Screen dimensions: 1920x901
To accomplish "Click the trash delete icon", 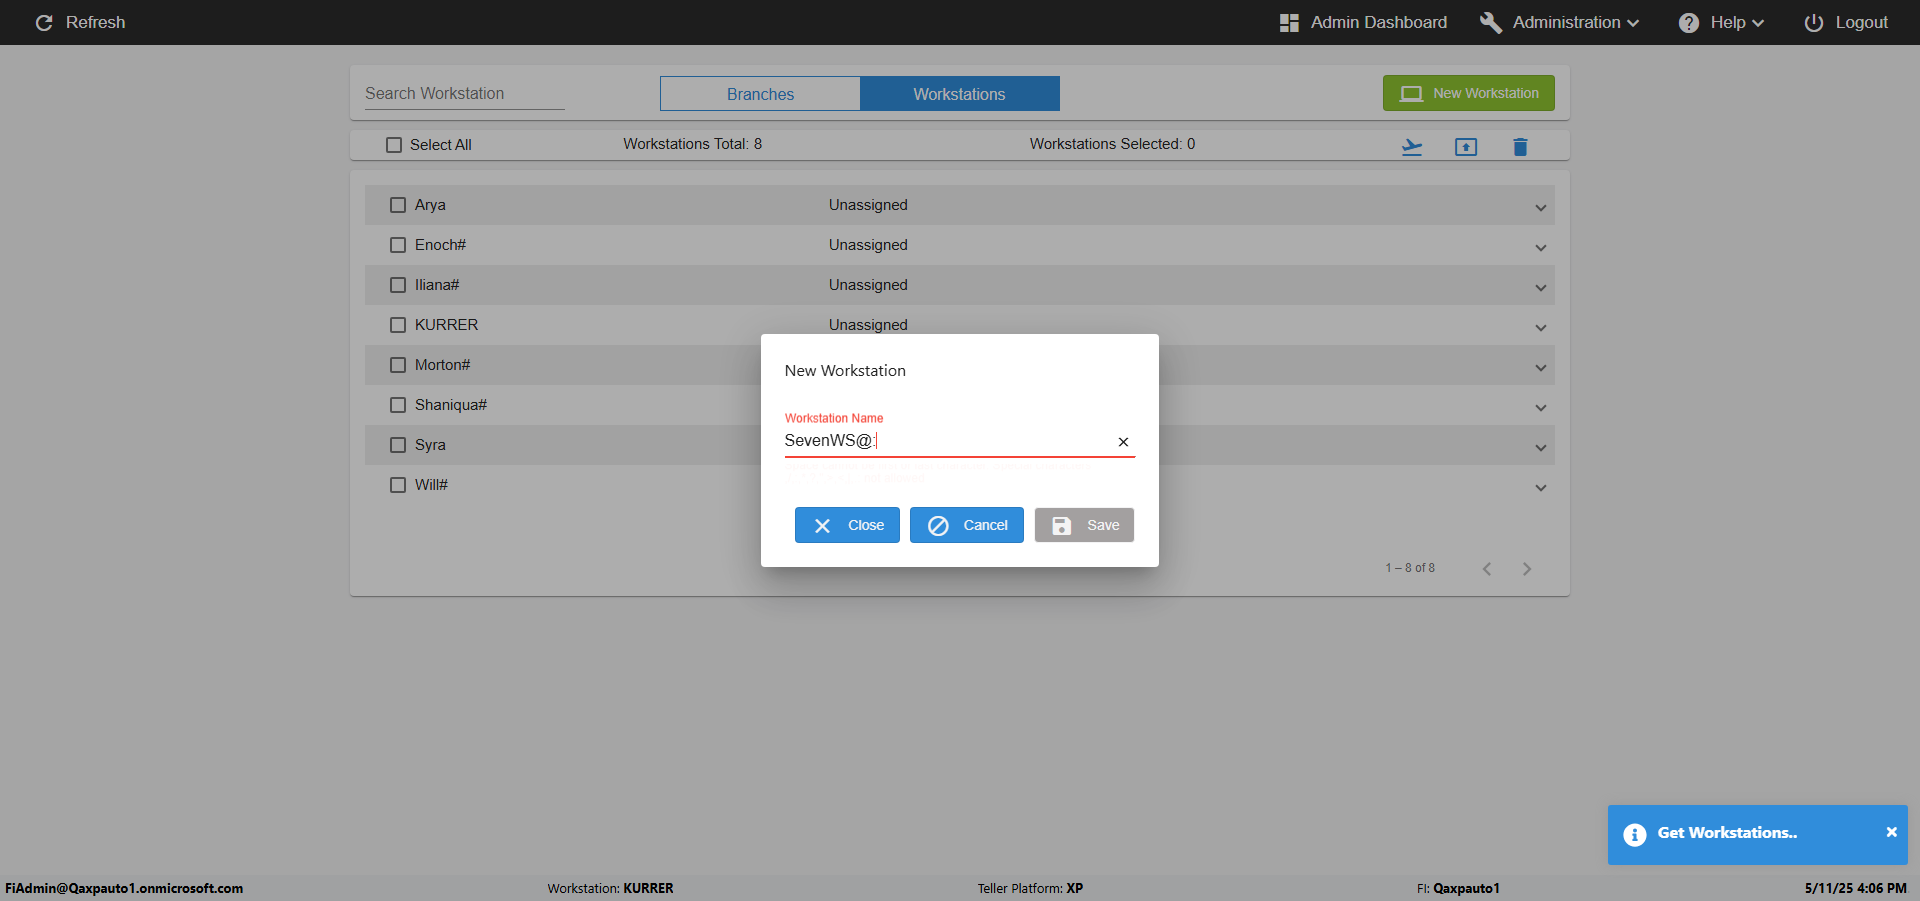I will click(1520, 147).
